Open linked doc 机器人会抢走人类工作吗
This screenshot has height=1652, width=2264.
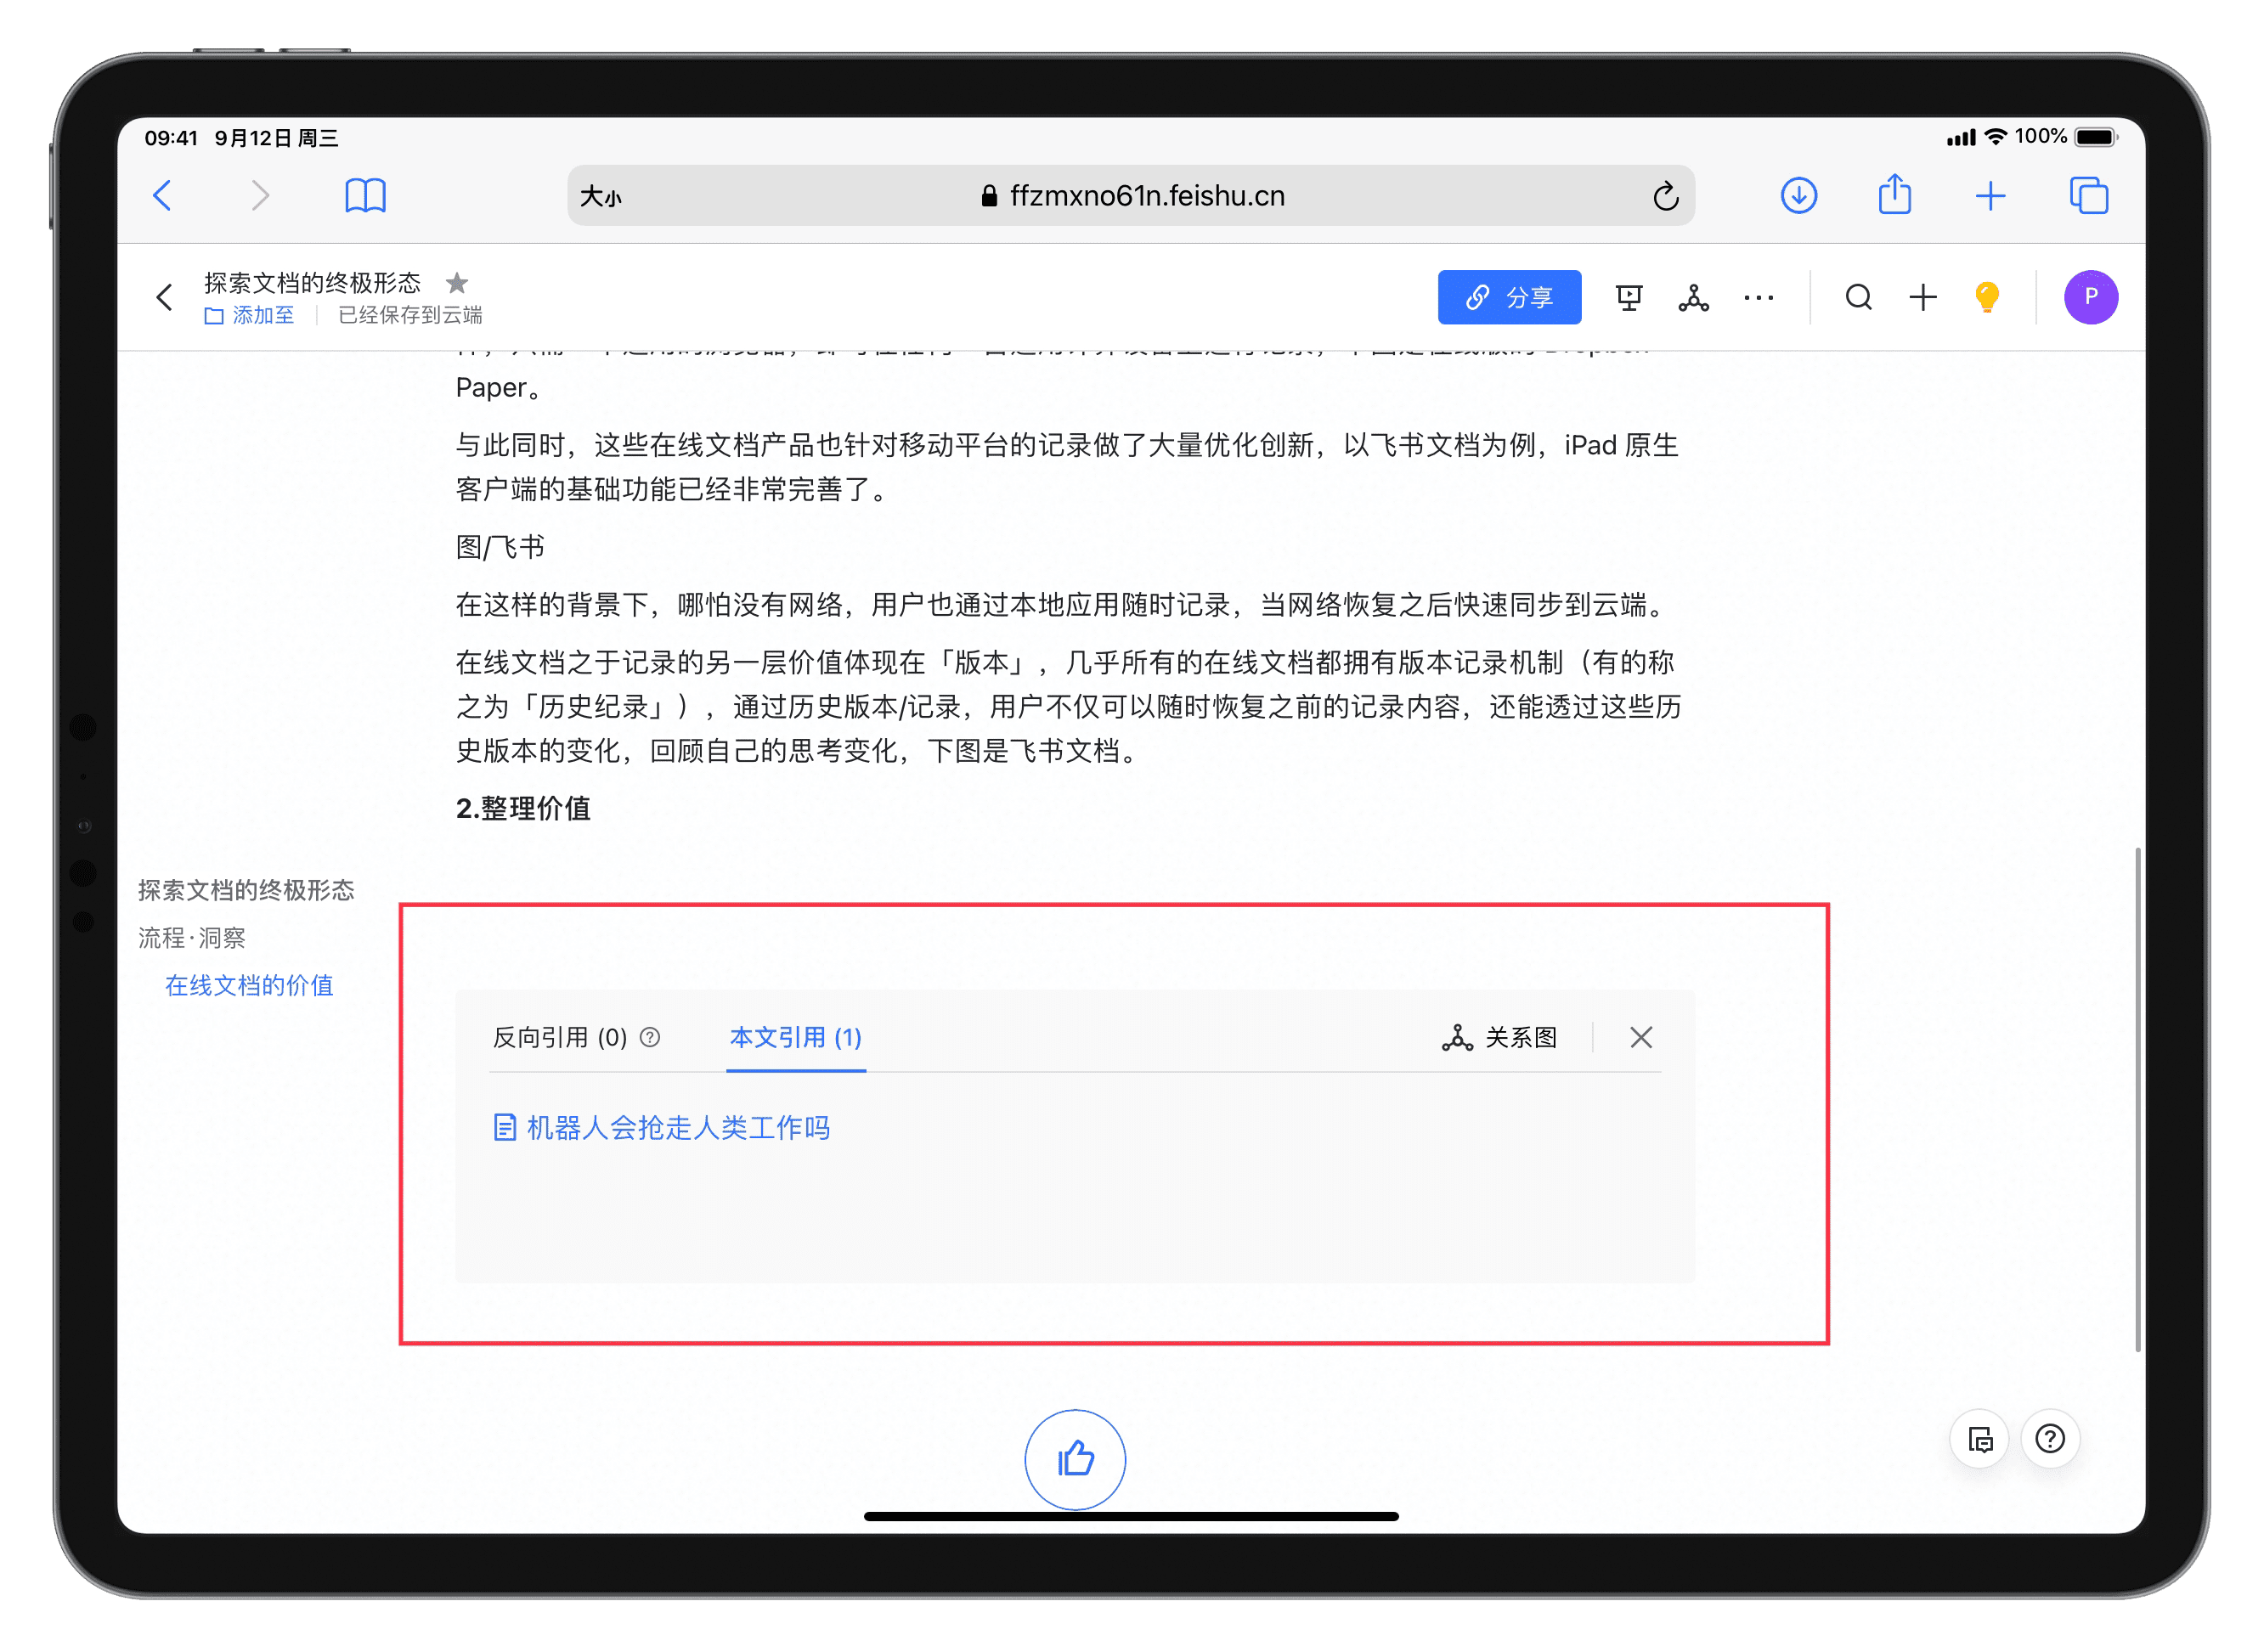pos(662,1128)
